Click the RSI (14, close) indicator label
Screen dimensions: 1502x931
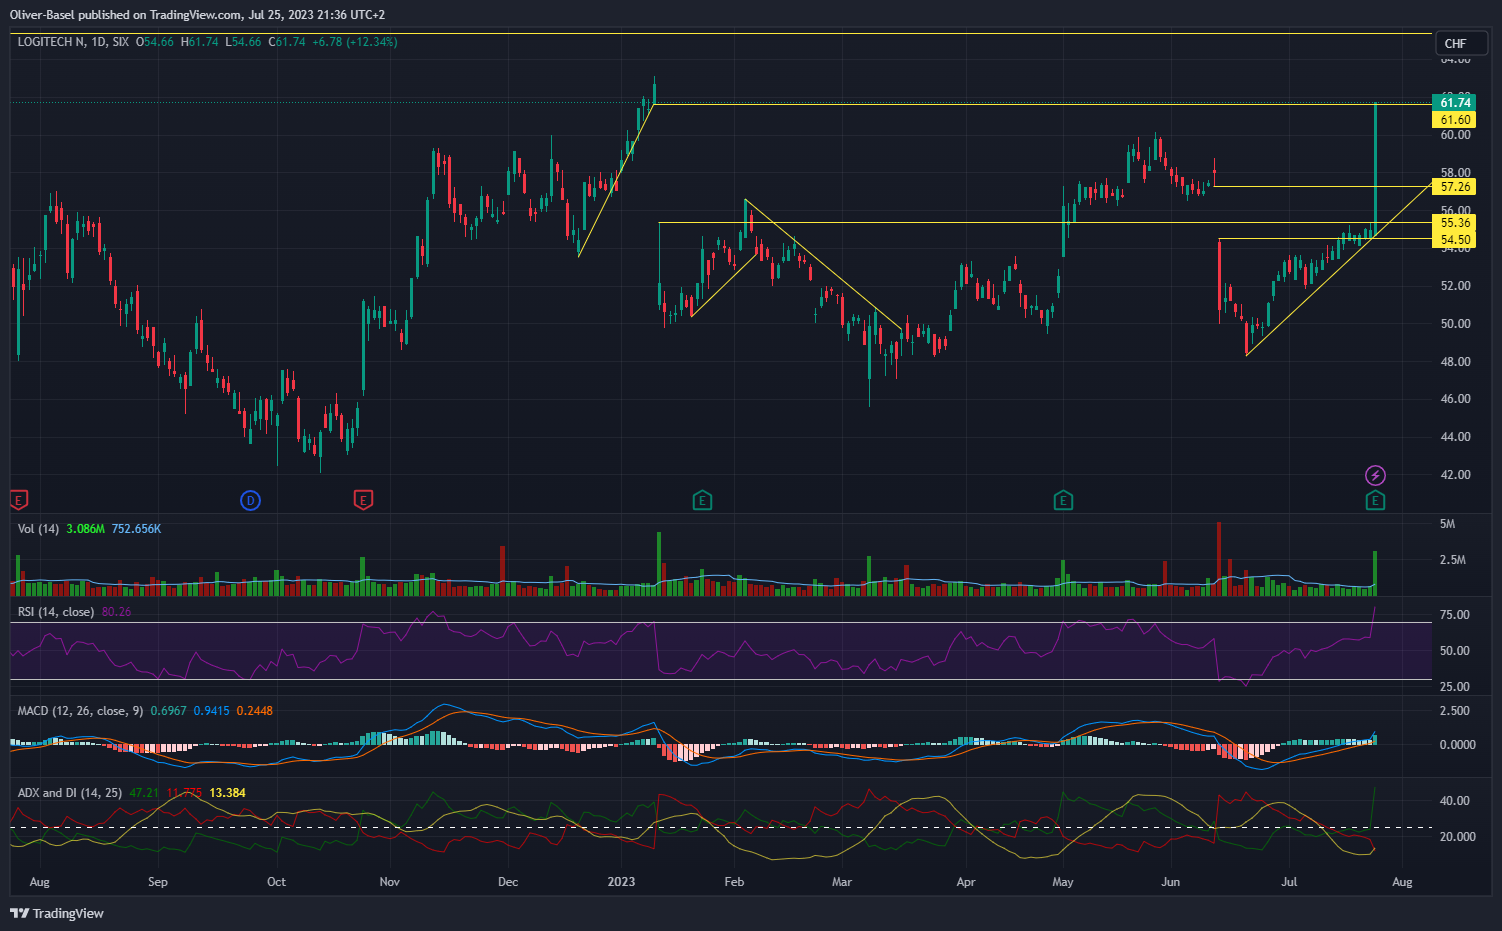point(56,611)
